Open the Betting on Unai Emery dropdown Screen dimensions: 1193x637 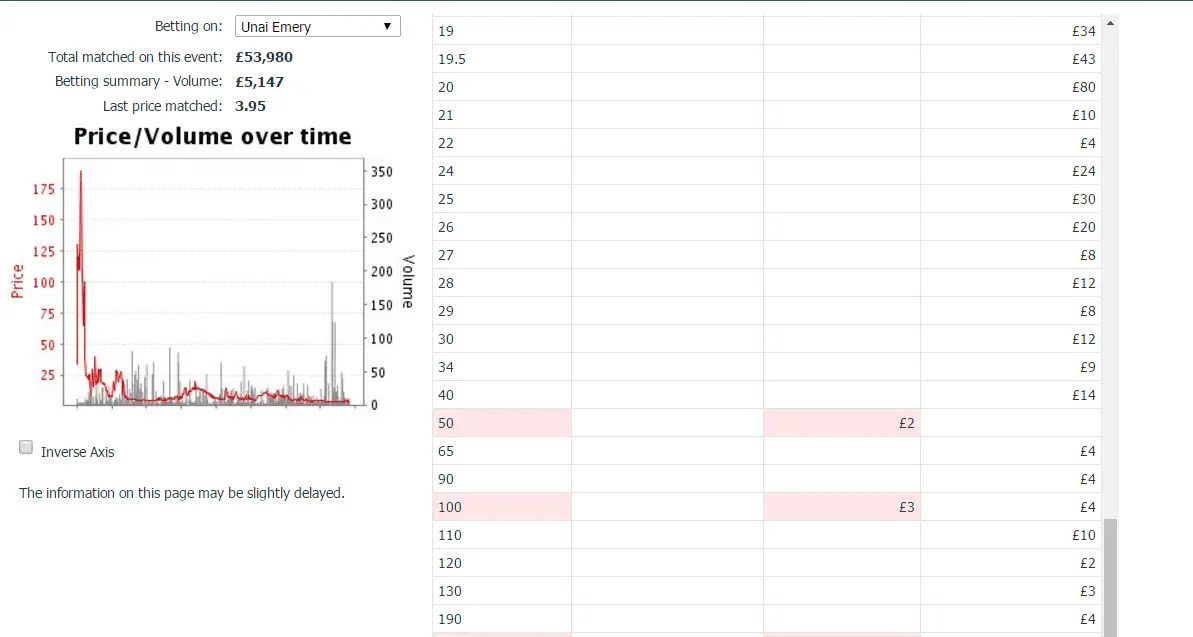click(x=317, y=27)
